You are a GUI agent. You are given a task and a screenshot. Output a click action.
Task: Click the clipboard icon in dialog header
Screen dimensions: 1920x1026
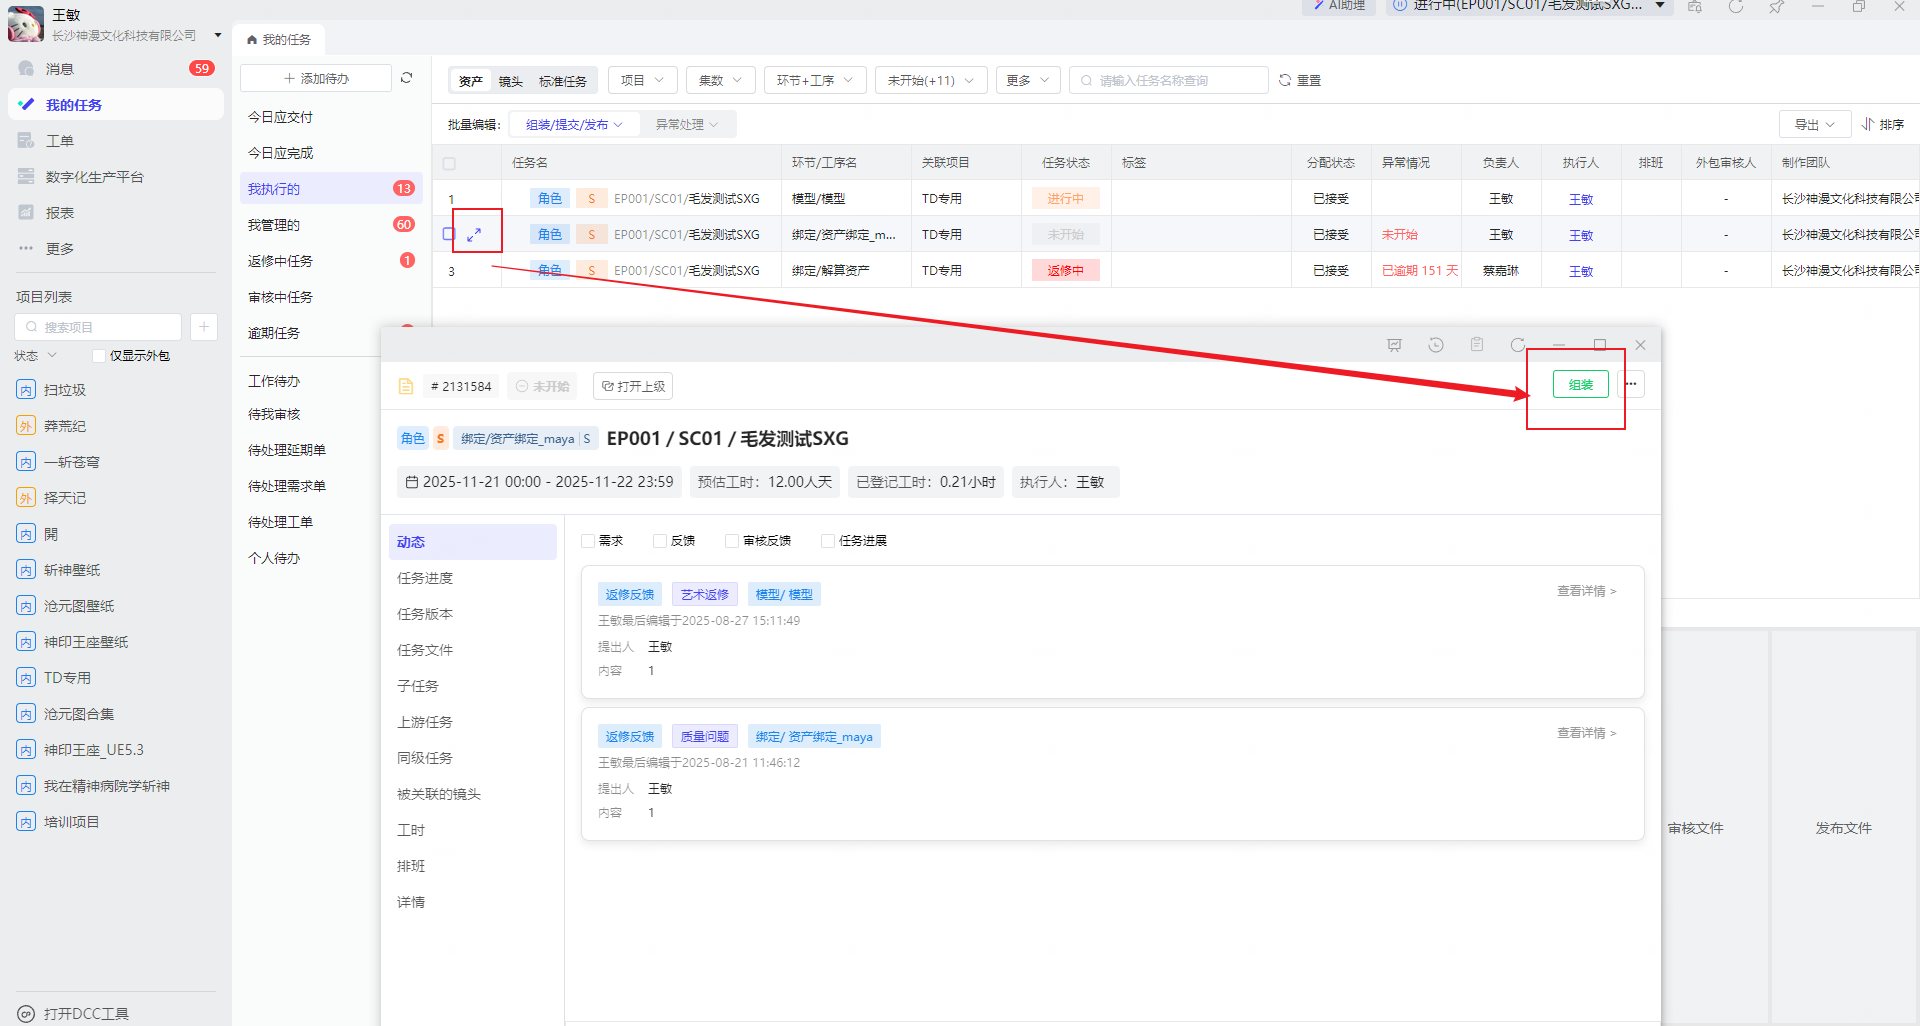coord(1476,345)
